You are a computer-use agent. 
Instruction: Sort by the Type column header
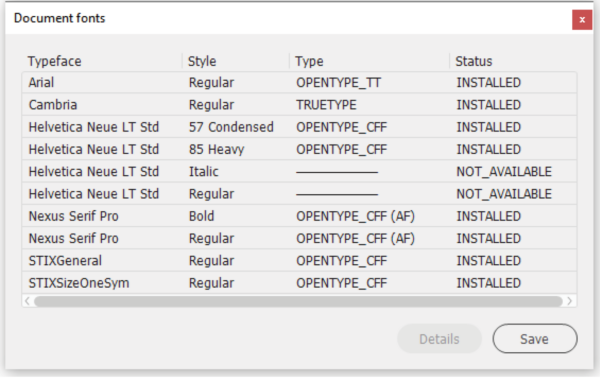tap(309, 61)
